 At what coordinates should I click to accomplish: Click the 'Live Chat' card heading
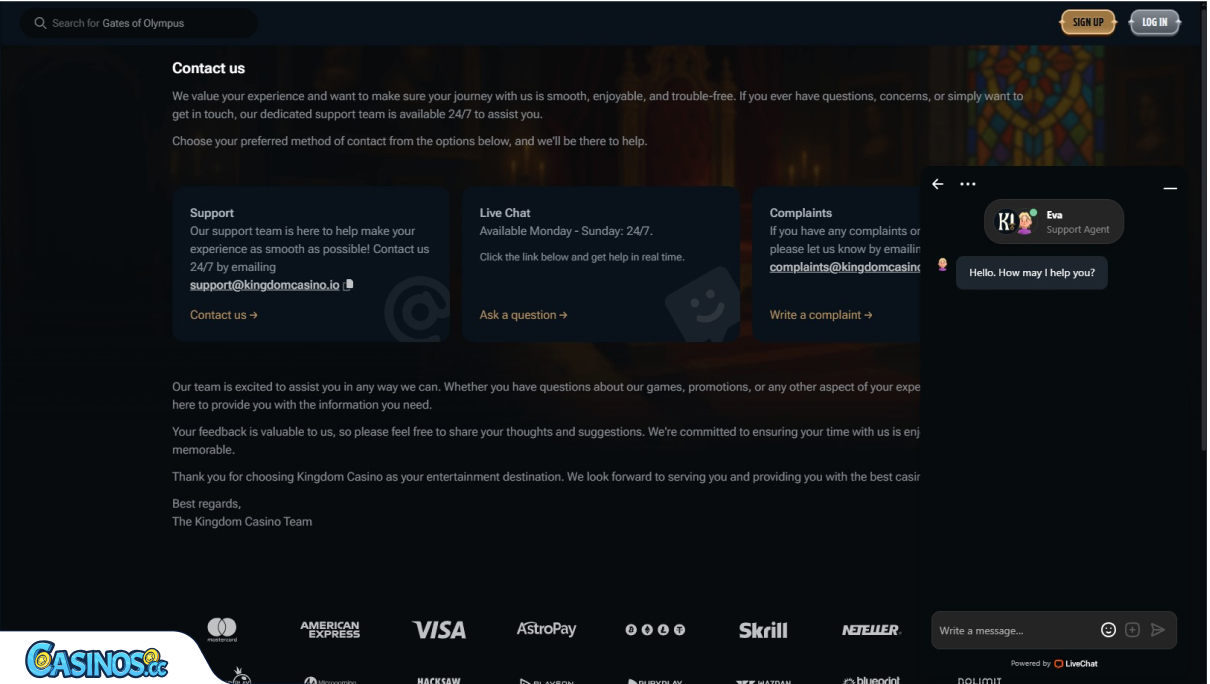[x=505, y=213]
